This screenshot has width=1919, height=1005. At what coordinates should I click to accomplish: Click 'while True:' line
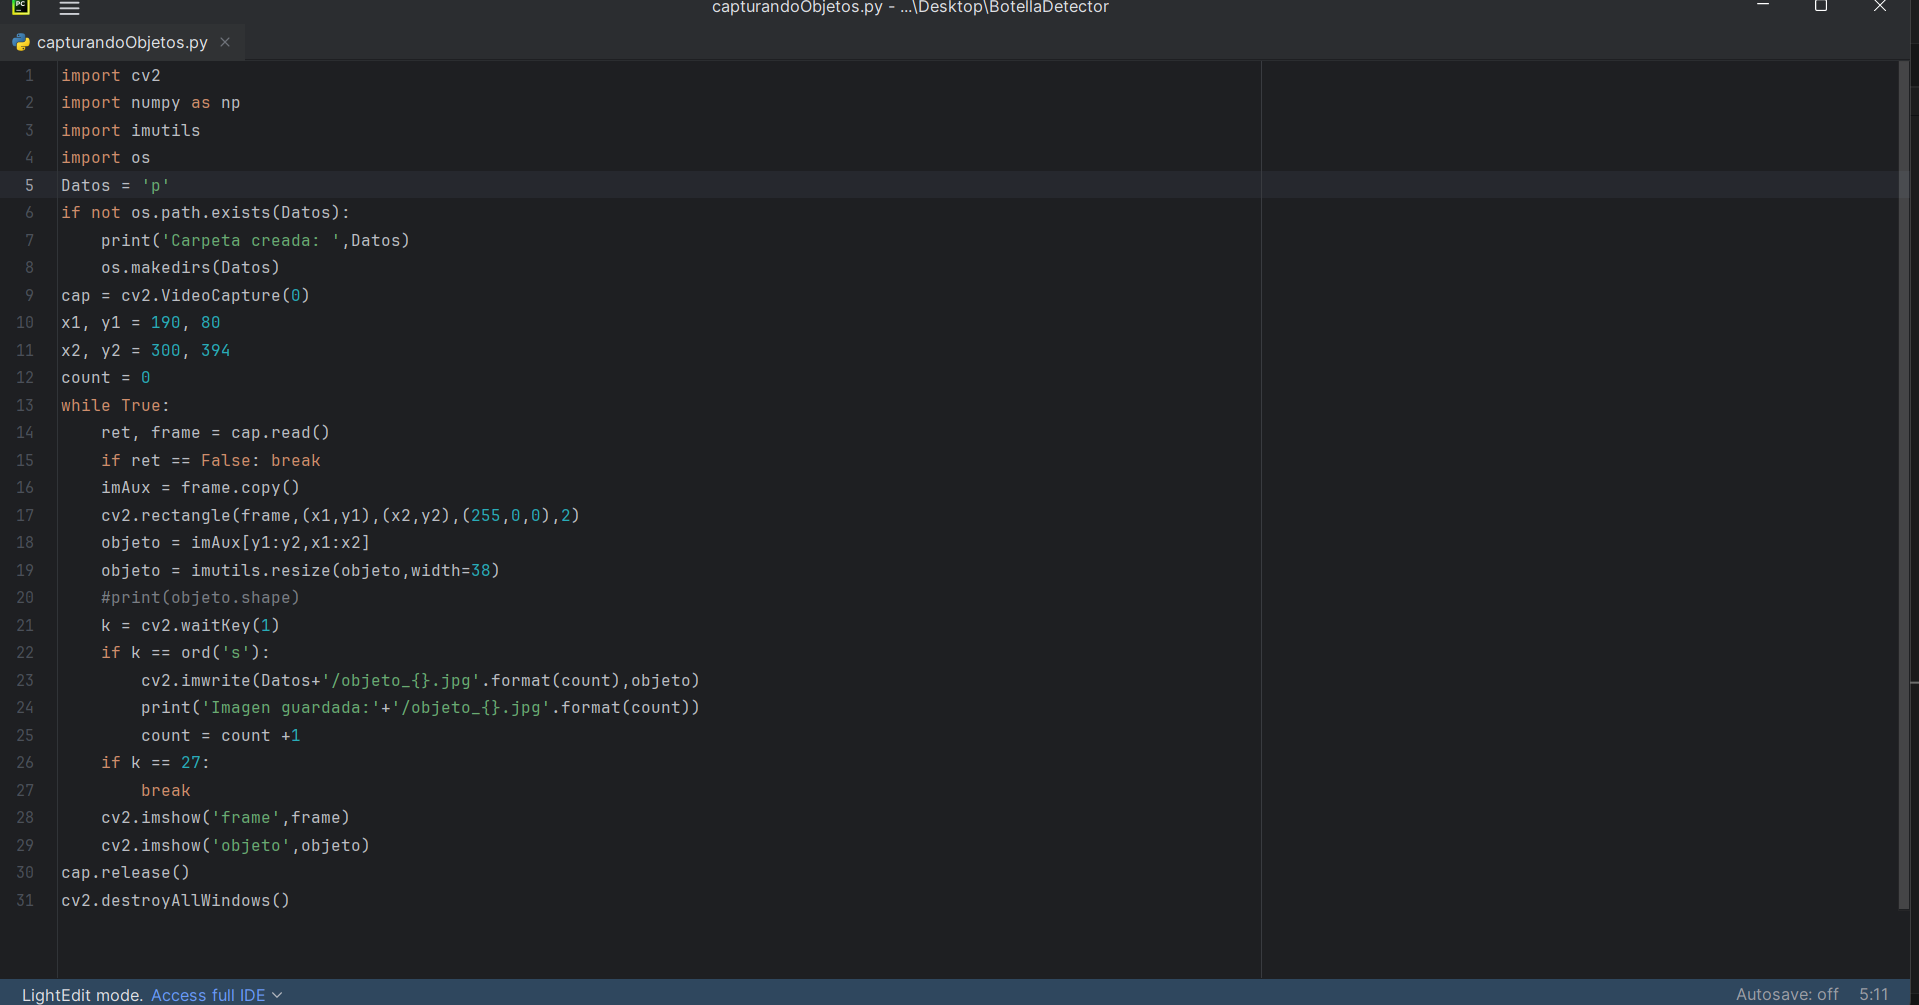pyautogui.click(x=116, y=405)
